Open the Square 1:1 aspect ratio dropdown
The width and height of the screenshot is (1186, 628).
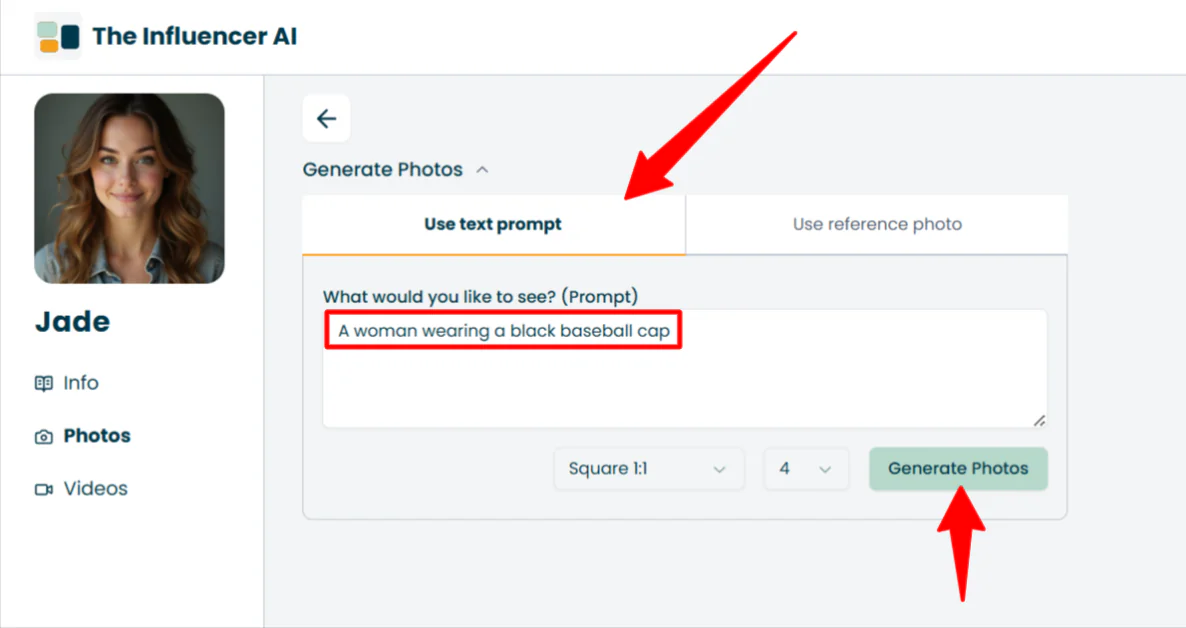648,469
